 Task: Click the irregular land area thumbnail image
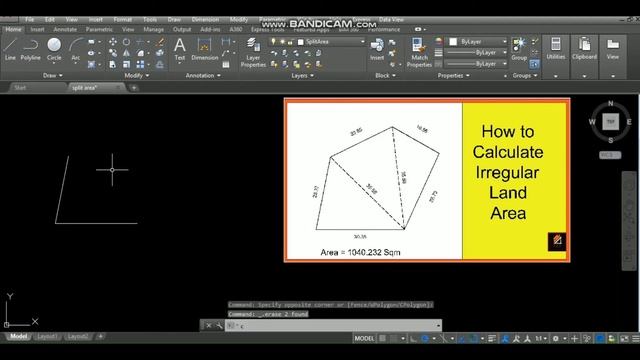point(427,180)
